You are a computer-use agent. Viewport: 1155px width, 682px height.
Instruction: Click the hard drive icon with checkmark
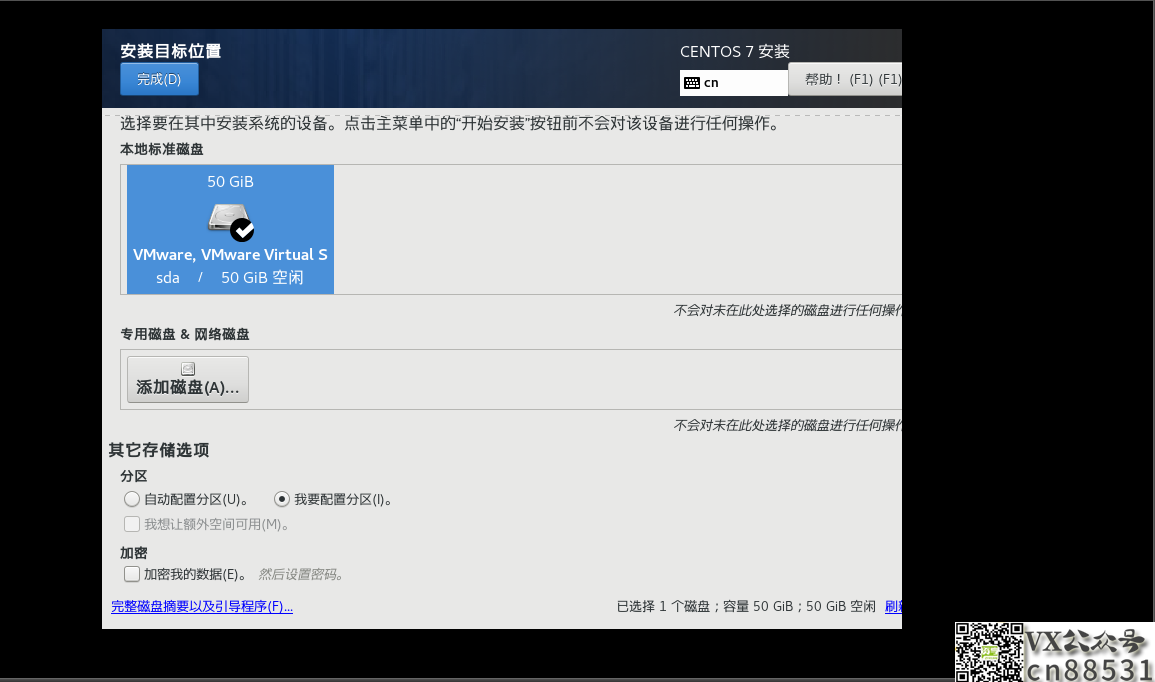(x=231, y=222)
